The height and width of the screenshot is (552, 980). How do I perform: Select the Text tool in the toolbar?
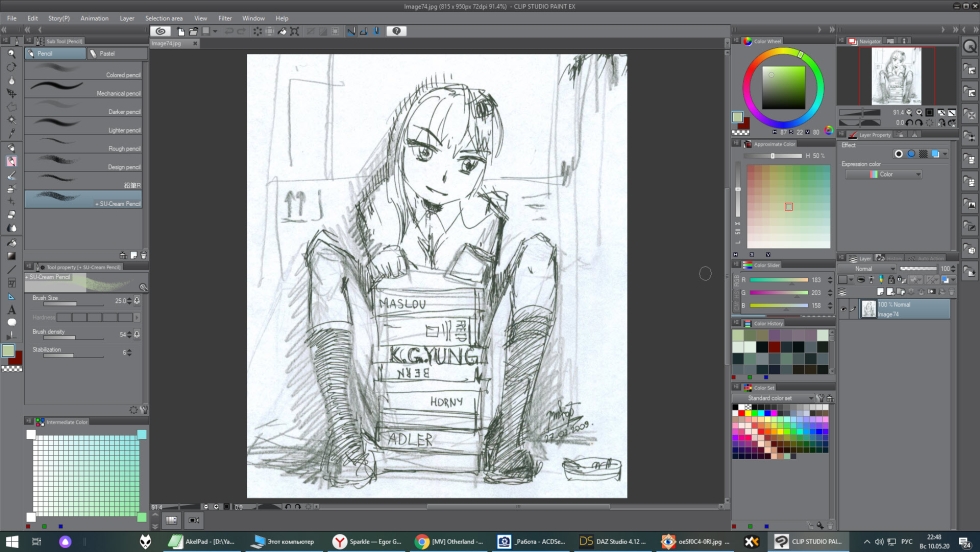click(x=11, y=309)
